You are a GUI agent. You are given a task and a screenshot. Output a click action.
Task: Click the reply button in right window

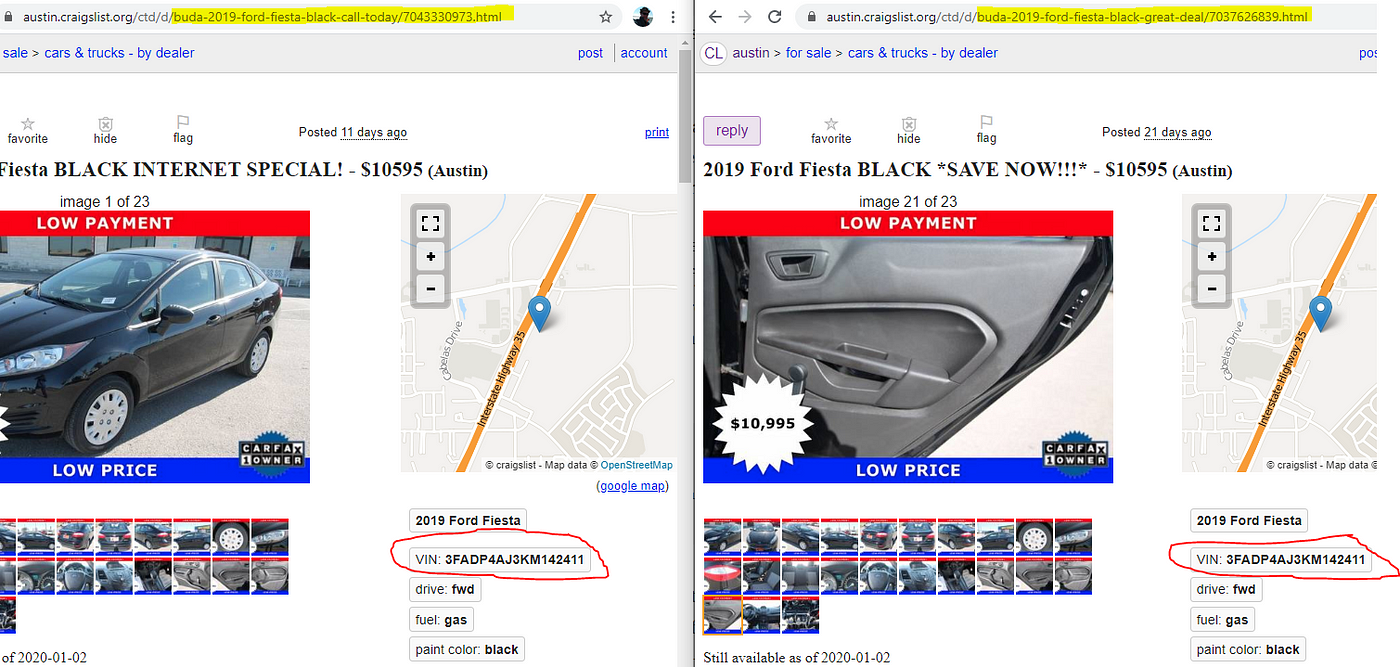732,131
